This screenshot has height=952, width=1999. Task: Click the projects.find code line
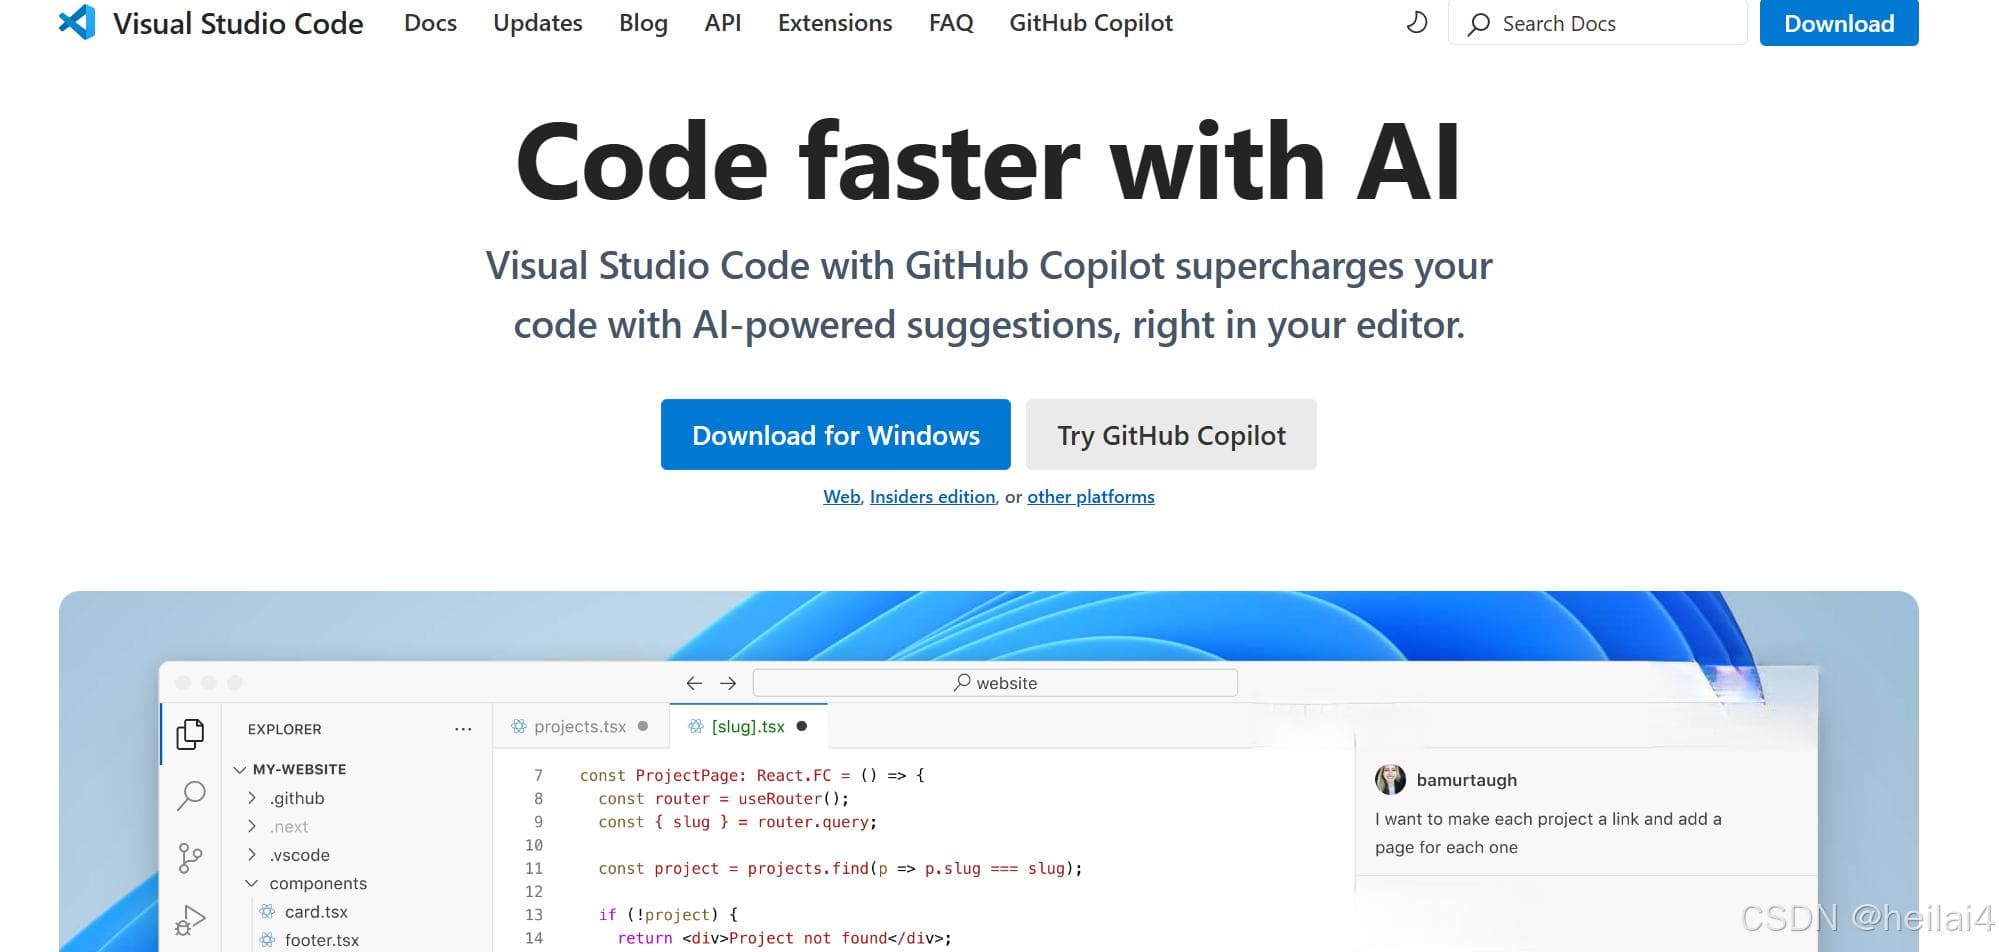[840, 868]
